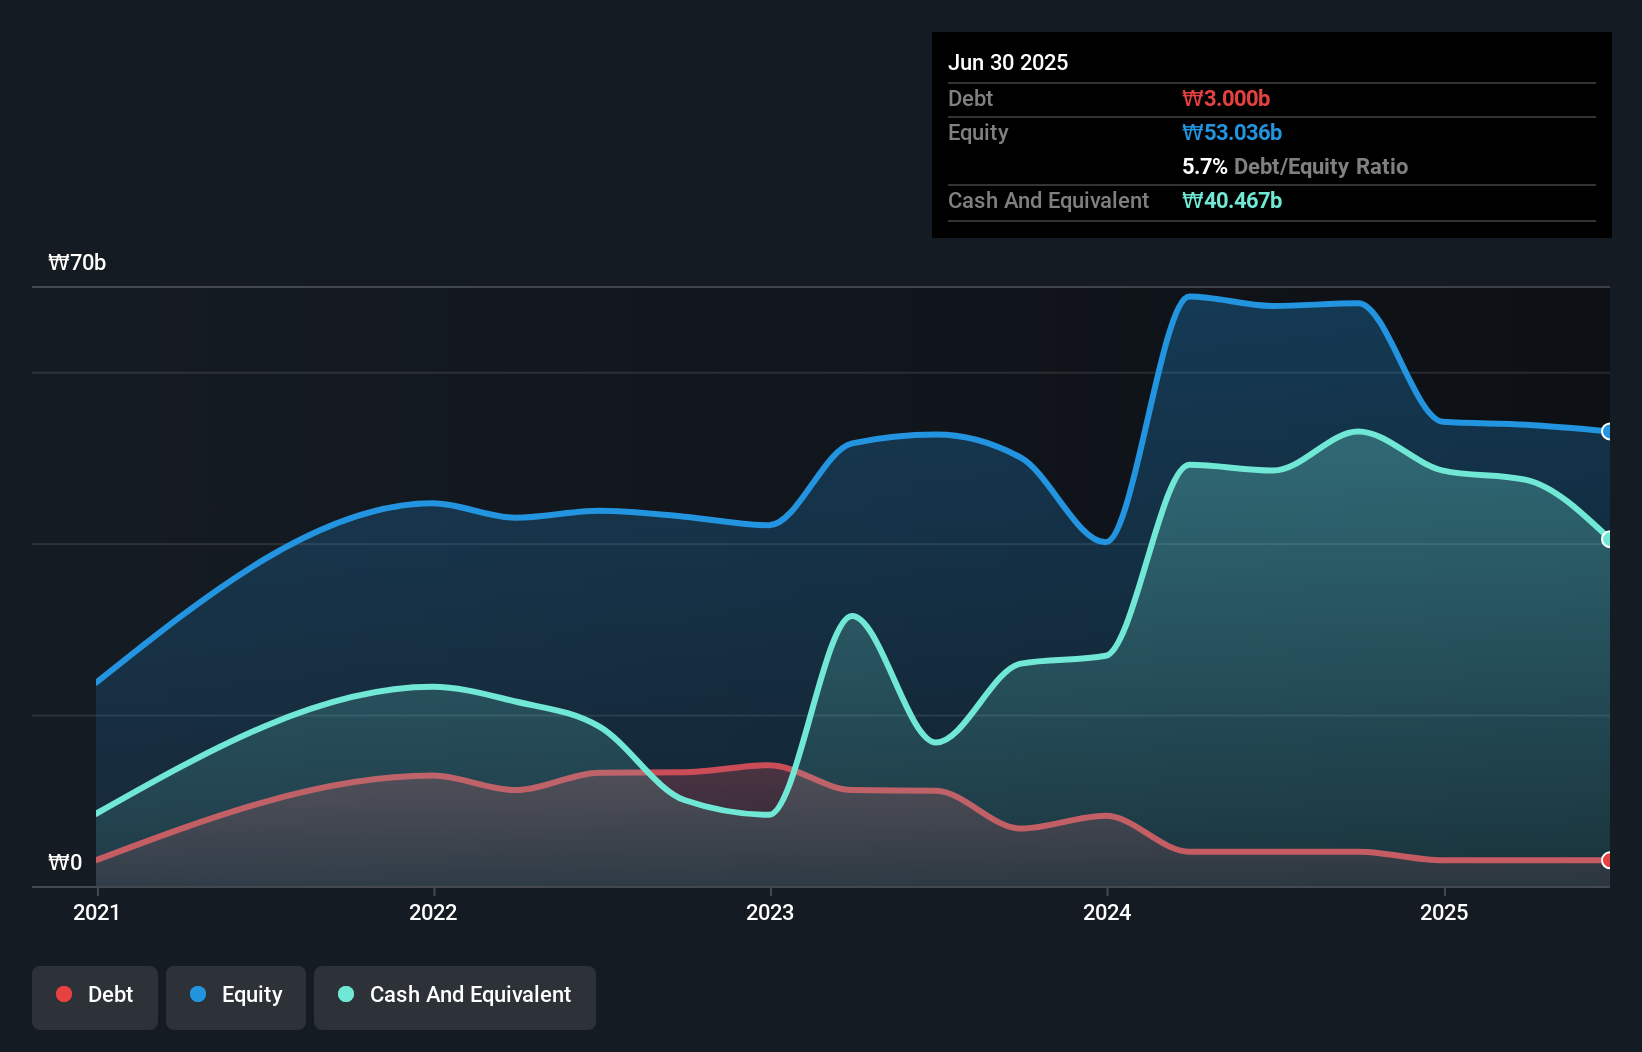Select the 2023 axis label
This screenshot has height=1052, width=1642.
pyautogui.click(x=771, y=912)
